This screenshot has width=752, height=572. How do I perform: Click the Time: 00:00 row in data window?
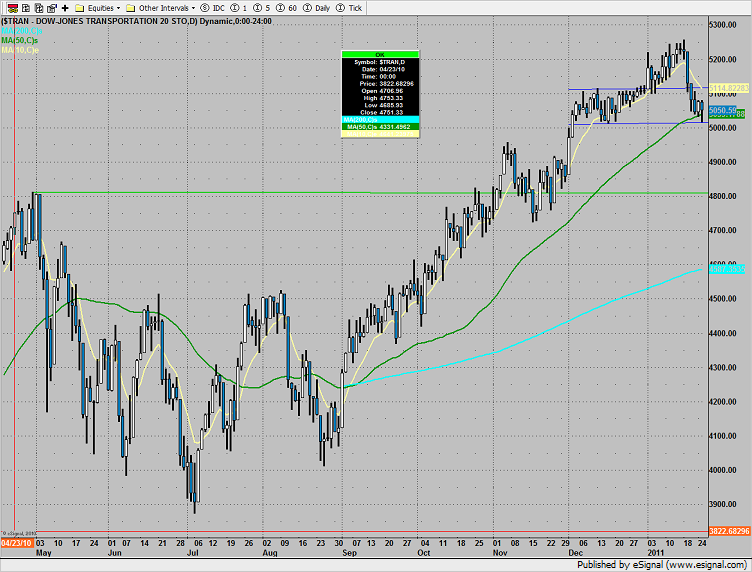(380, 77)
